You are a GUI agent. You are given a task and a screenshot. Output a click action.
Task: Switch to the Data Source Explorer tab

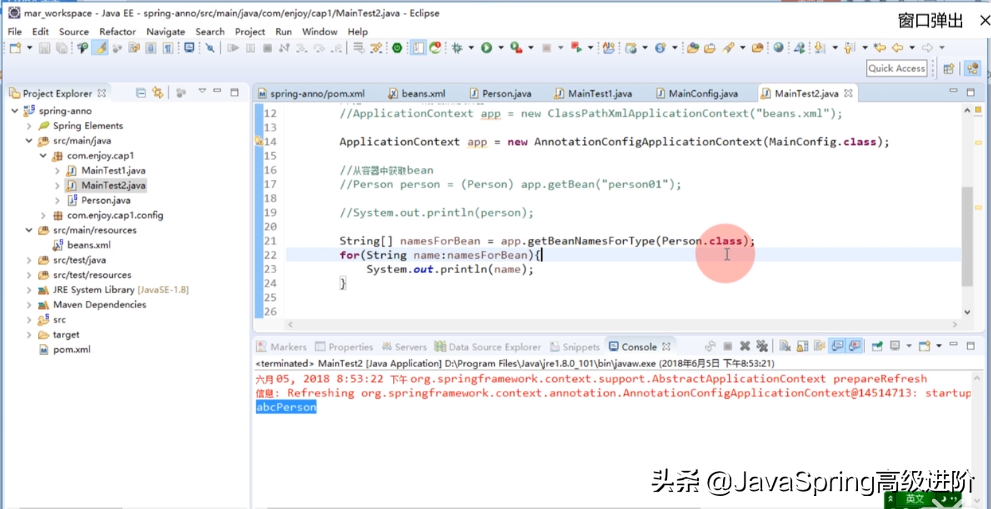point(488,347)
